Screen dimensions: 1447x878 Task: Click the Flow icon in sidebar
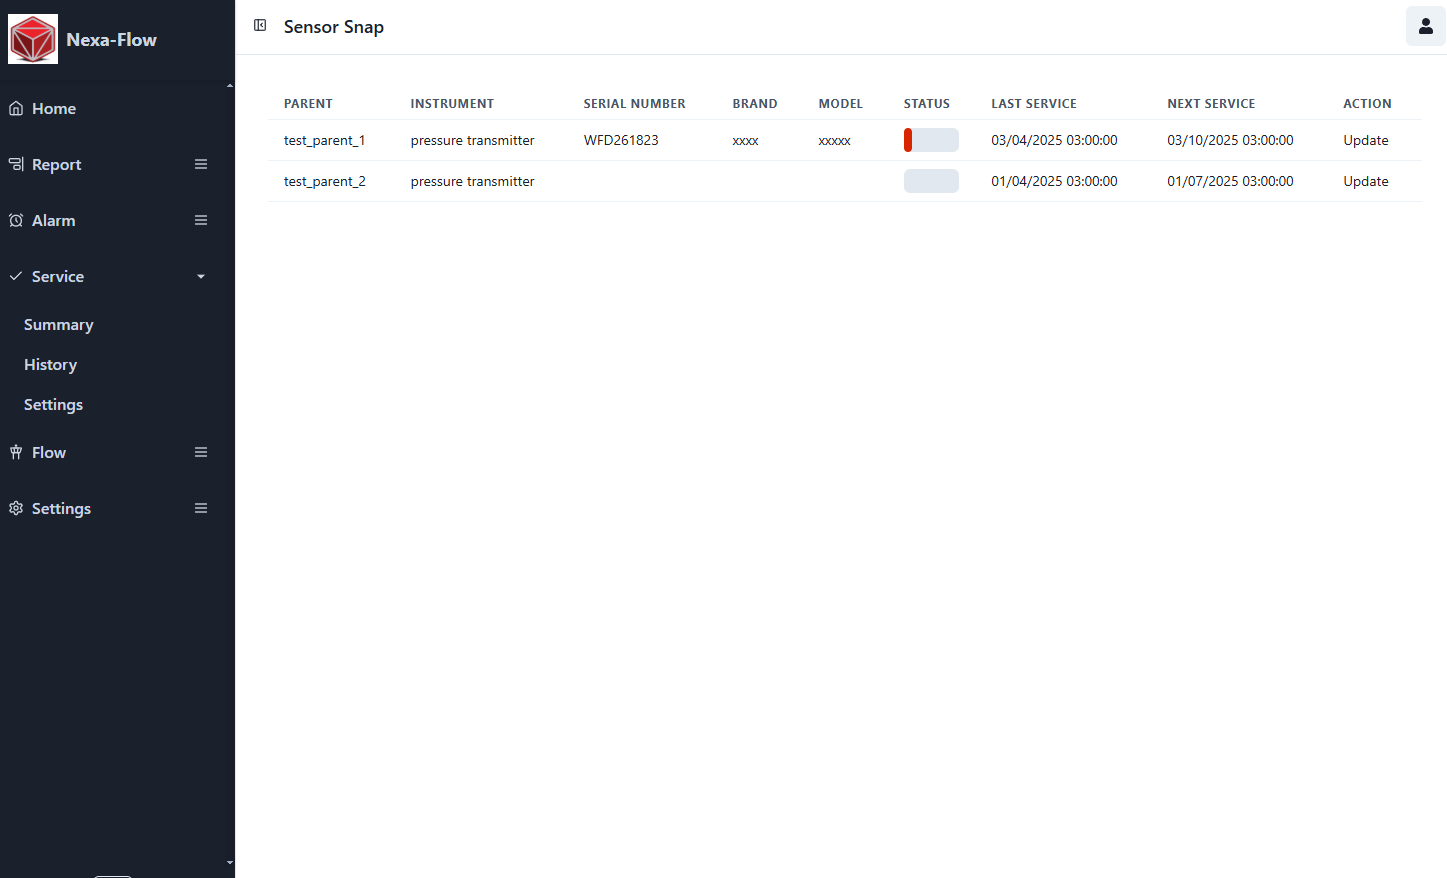(x=16, y=452)
